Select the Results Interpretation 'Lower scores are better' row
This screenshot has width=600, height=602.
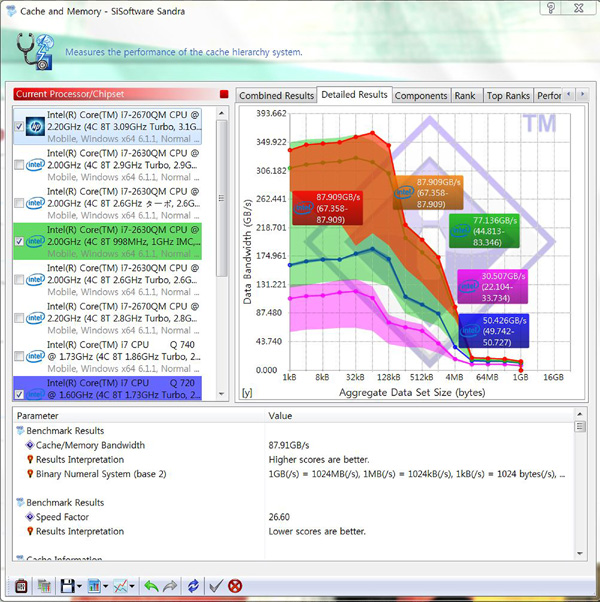pyautogui.click(x=295, y=531)
